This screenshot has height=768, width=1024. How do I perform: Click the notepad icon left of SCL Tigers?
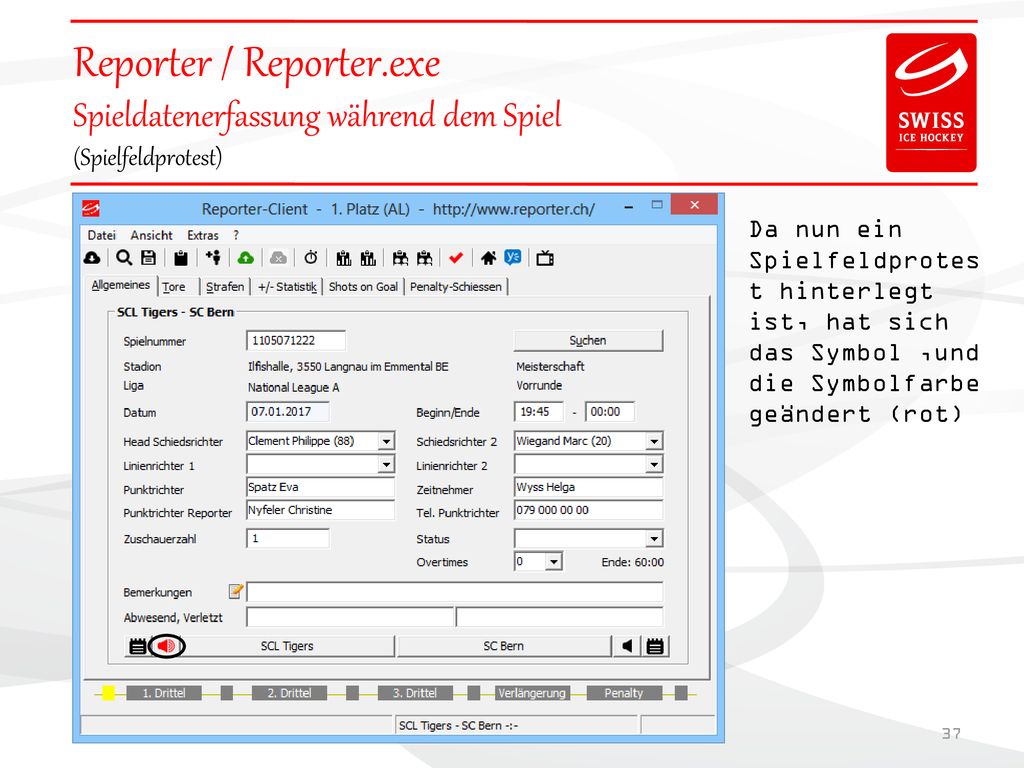click(137, 647)
